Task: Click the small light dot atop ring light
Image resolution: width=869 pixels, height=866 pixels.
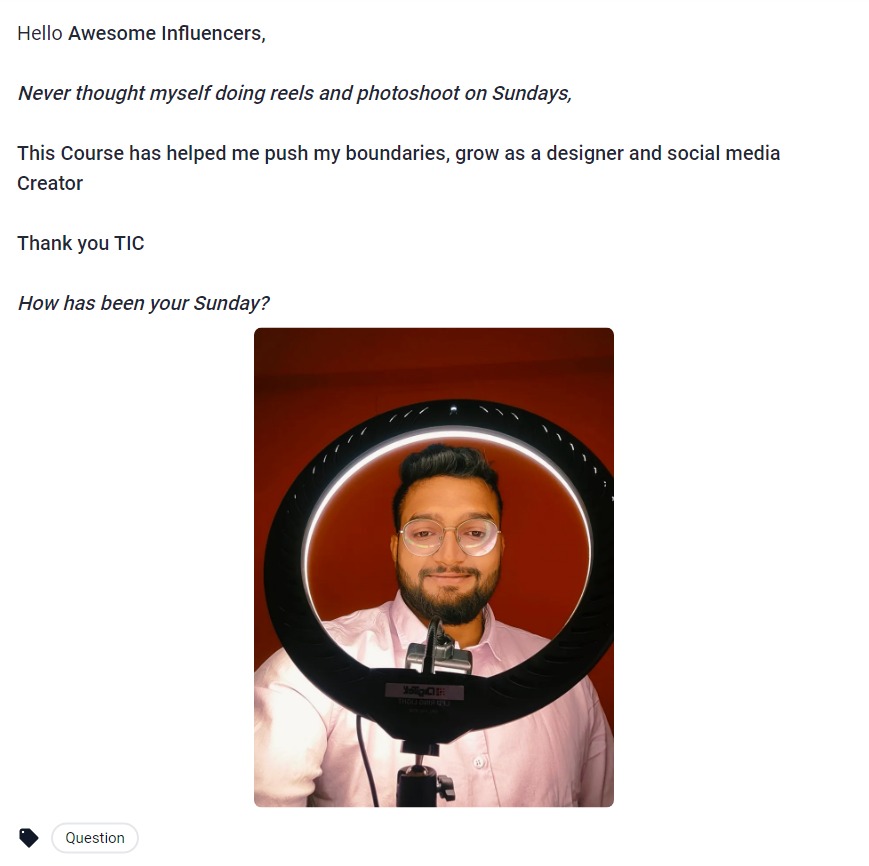Action: 453,410
